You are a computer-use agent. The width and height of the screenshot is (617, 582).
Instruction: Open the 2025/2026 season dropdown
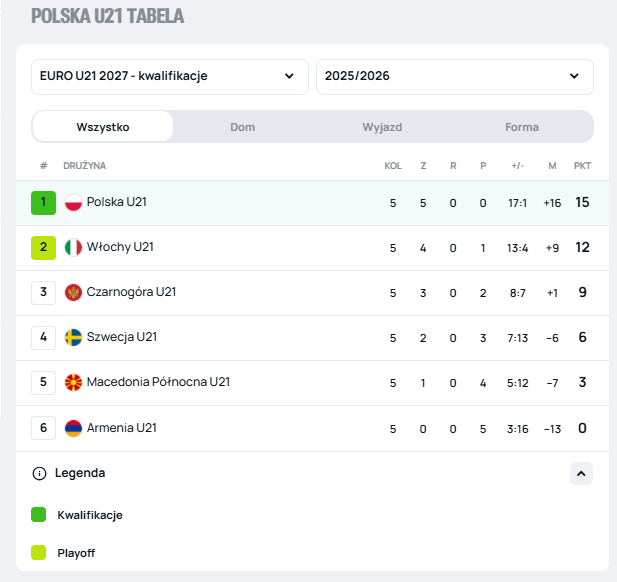pos(454,76)
